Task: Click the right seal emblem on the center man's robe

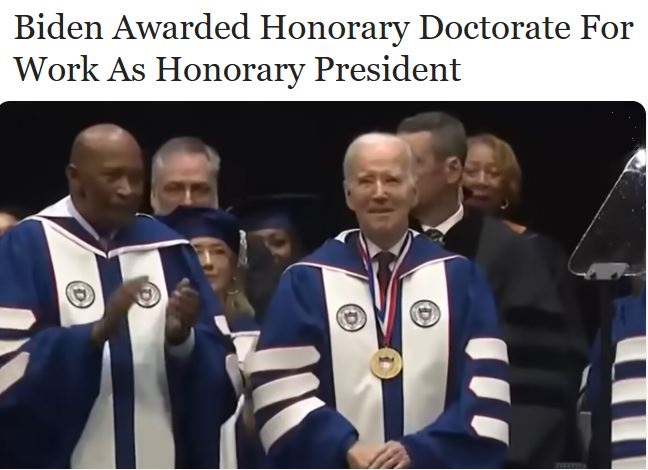Action: pyautogui.click(x=425, y=313)
